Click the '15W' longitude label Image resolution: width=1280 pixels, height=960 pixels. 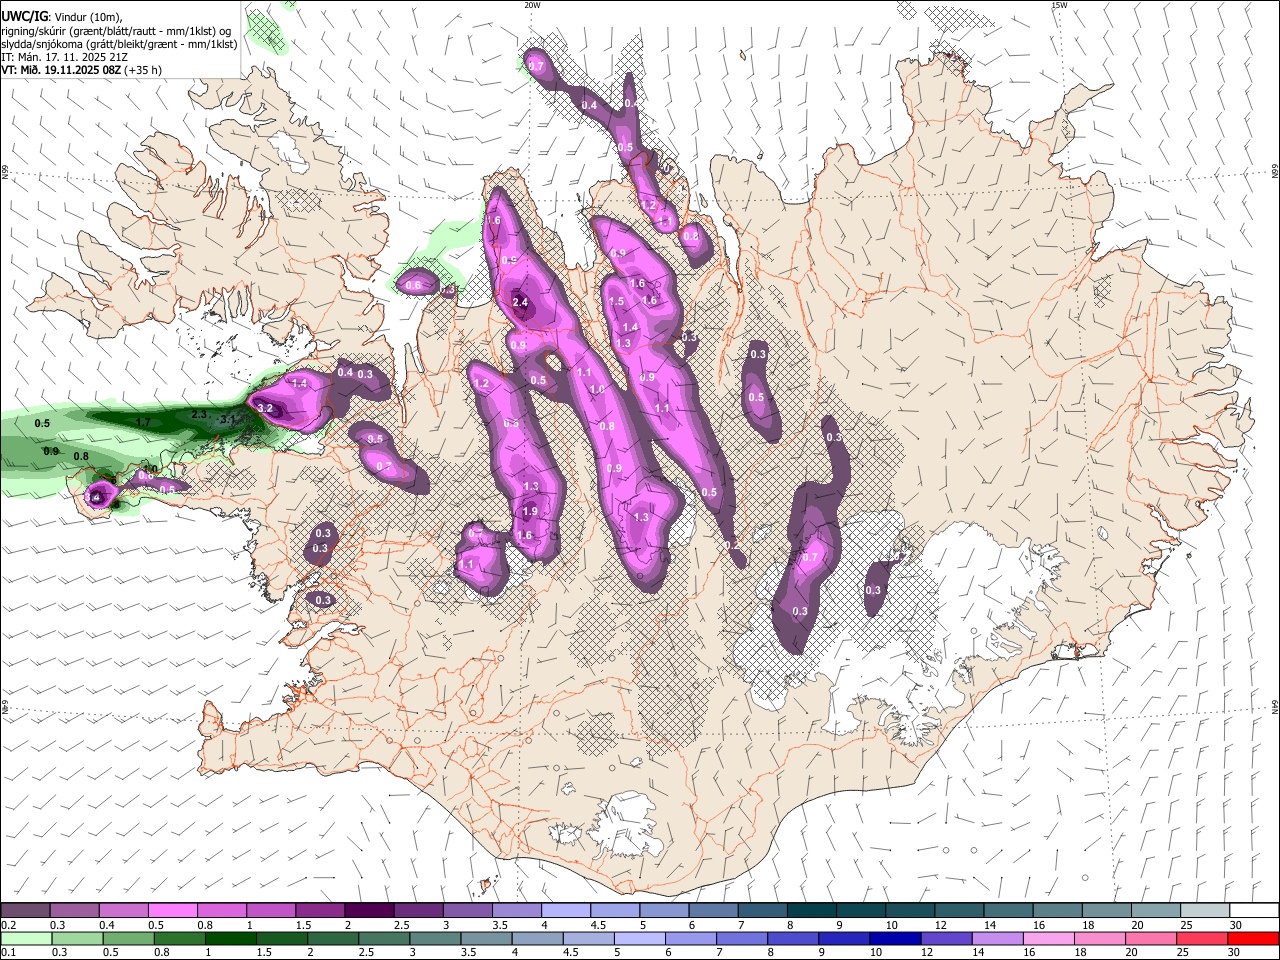pyautogui.click(x=1059, y=4)
